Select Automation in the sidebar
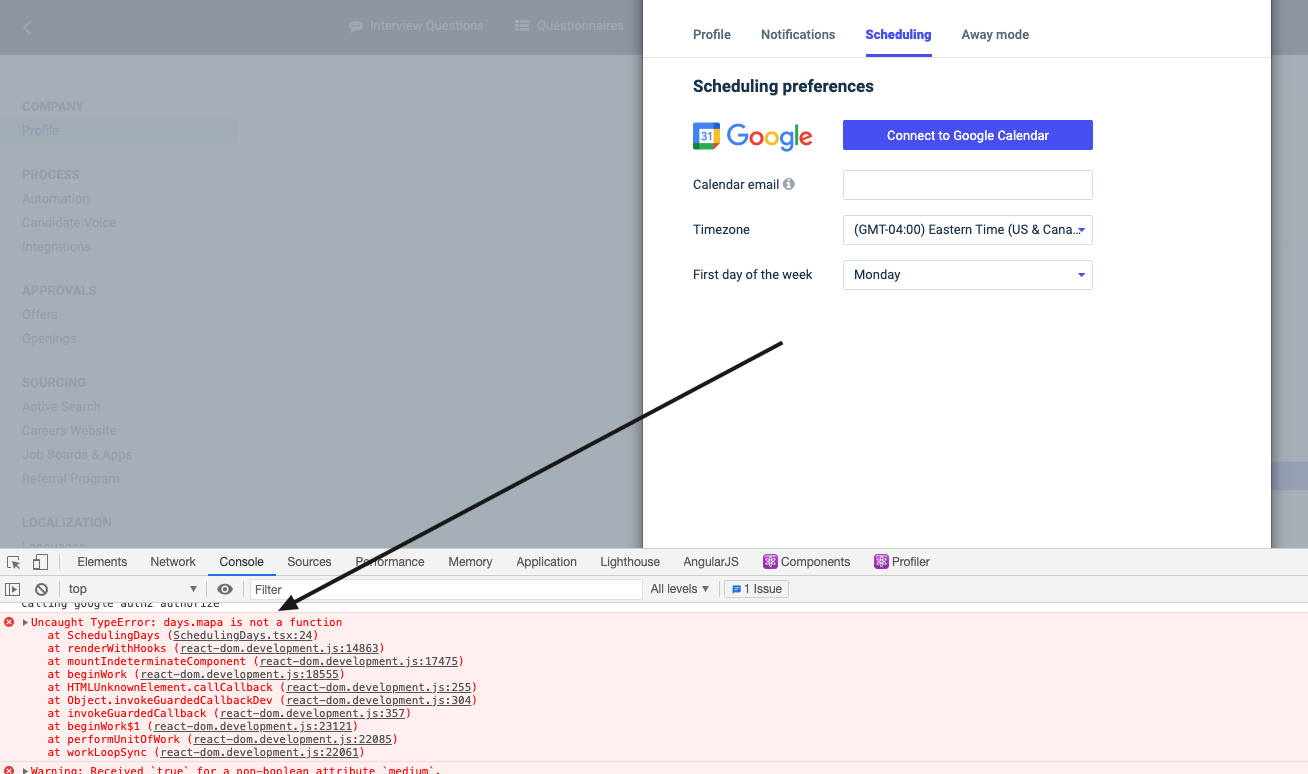Viewport: 1308px width, 774px height. coord(56,198)
